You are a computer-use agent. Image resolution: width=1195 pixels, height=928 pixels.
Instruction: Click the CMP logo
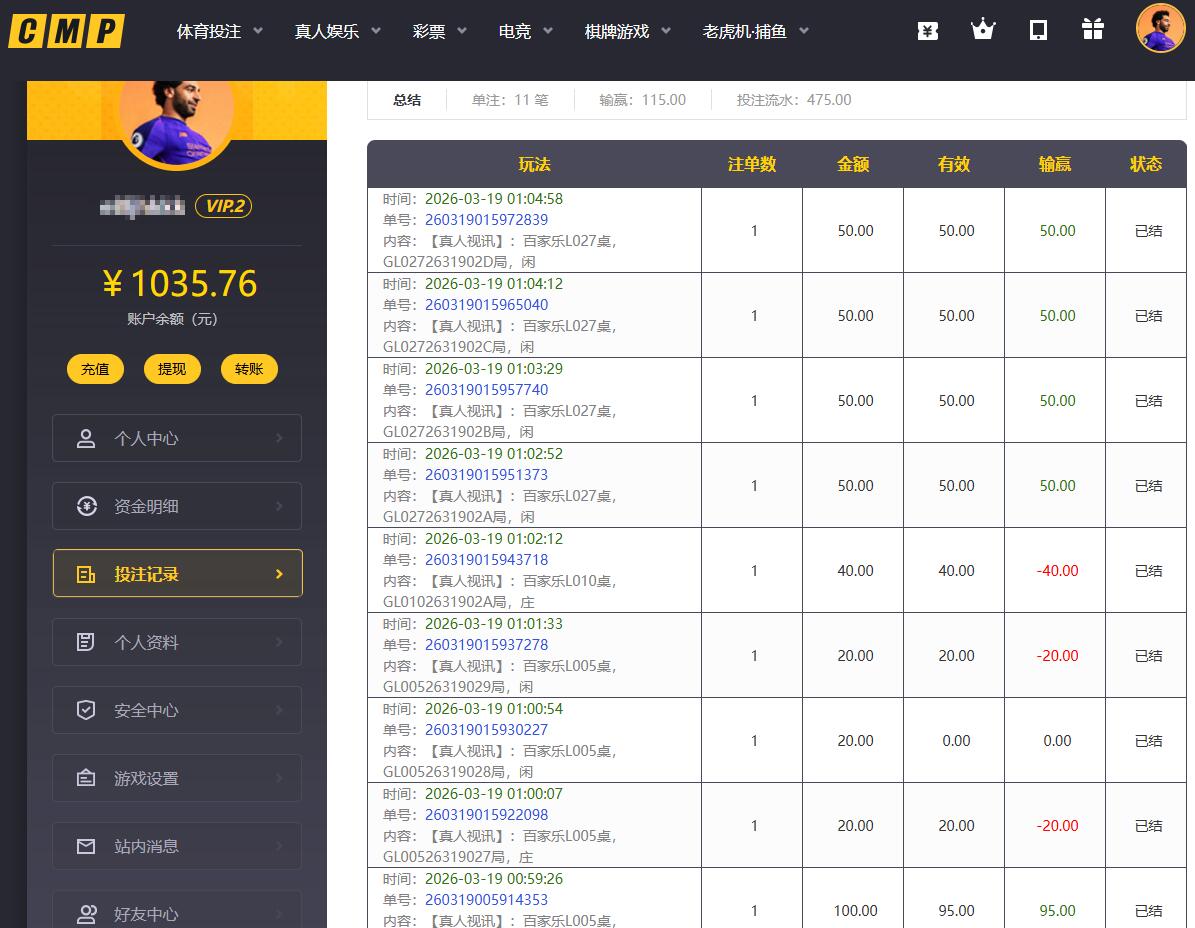[x=66, y=31]
